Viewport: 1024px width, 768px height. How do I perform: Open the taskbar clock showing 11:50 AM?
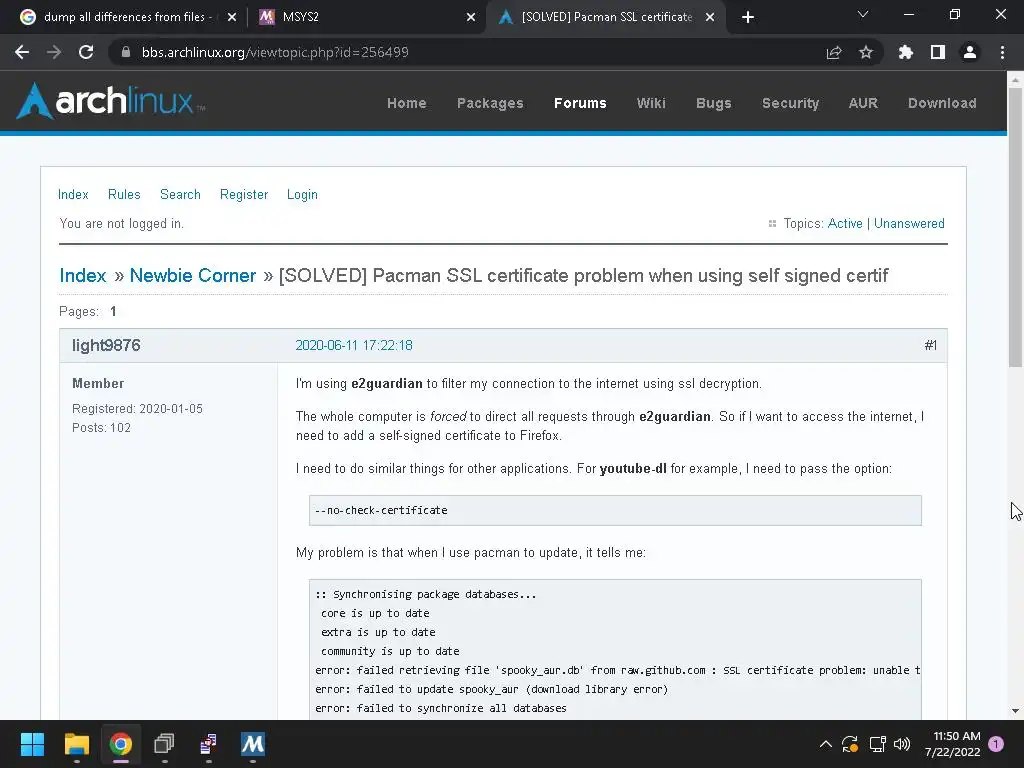(952, 744)
